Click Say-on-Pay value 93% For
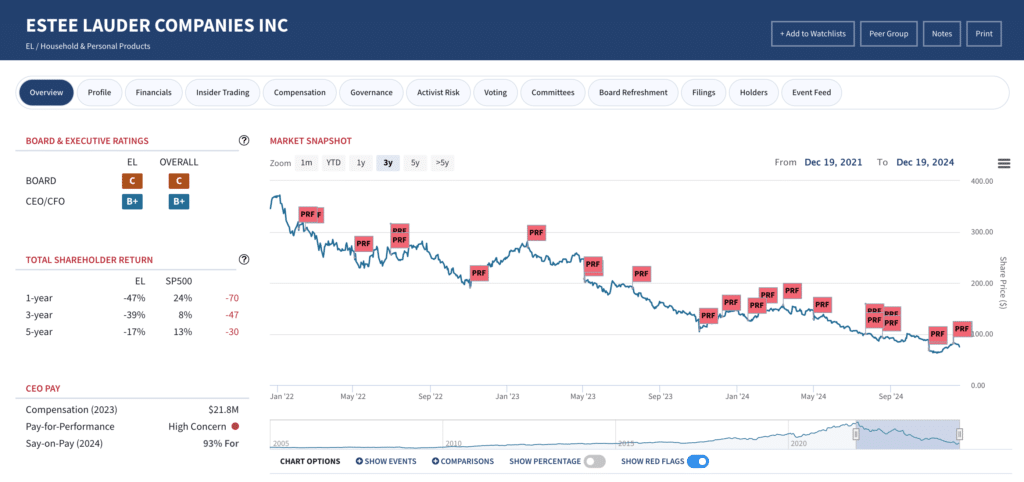The width and height of the screenshot is (1024, 482). tap(221, 443)
